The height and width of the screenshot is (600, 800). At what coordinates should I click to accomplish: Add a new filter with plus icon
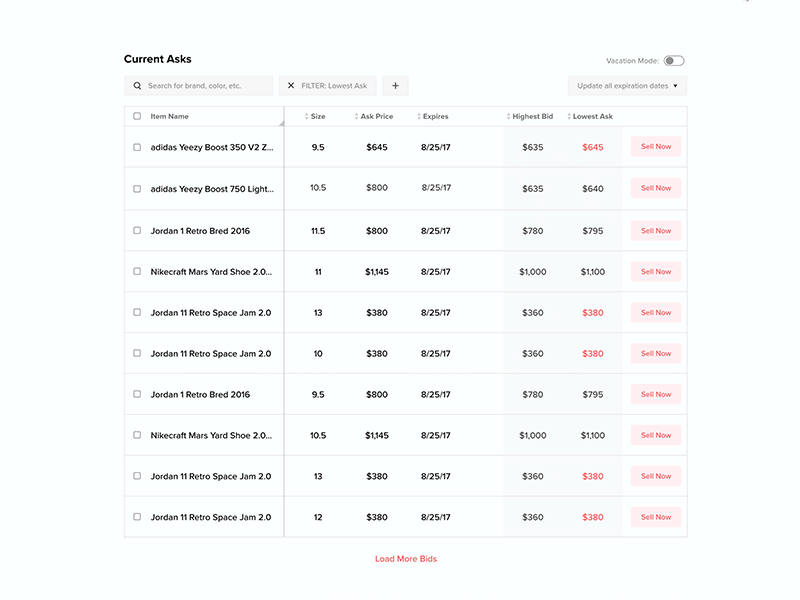(395, 86)
